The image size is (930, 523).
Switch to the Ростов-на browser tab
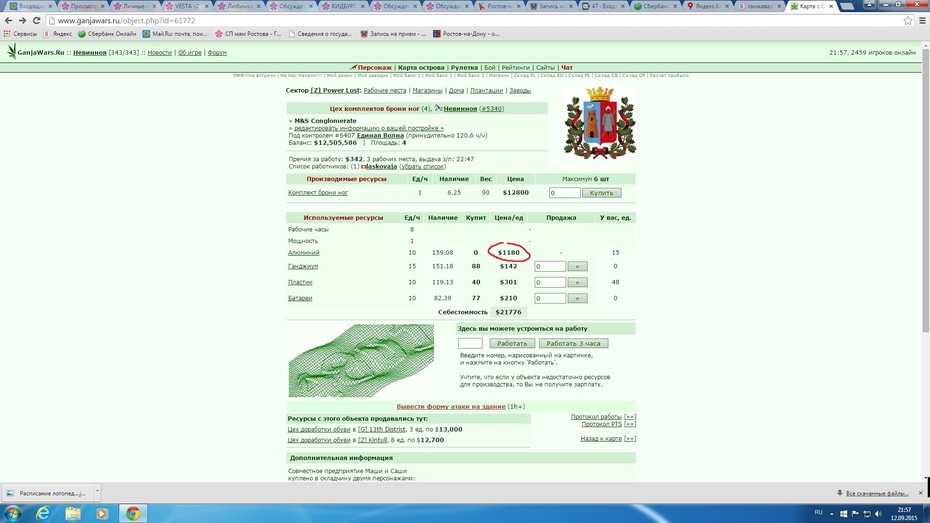click(x=499, y=6)
